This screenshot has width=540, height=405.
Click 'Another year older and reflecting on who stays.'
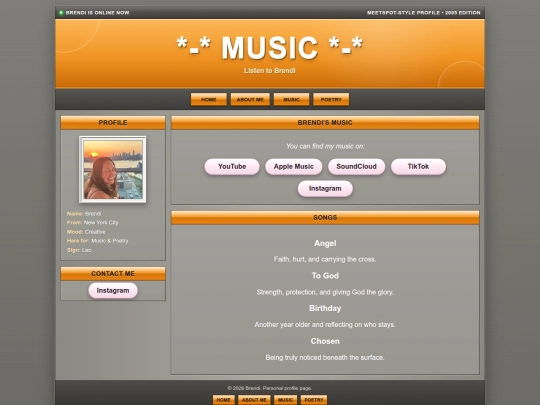pyautogui.click(x=325, y=325)
